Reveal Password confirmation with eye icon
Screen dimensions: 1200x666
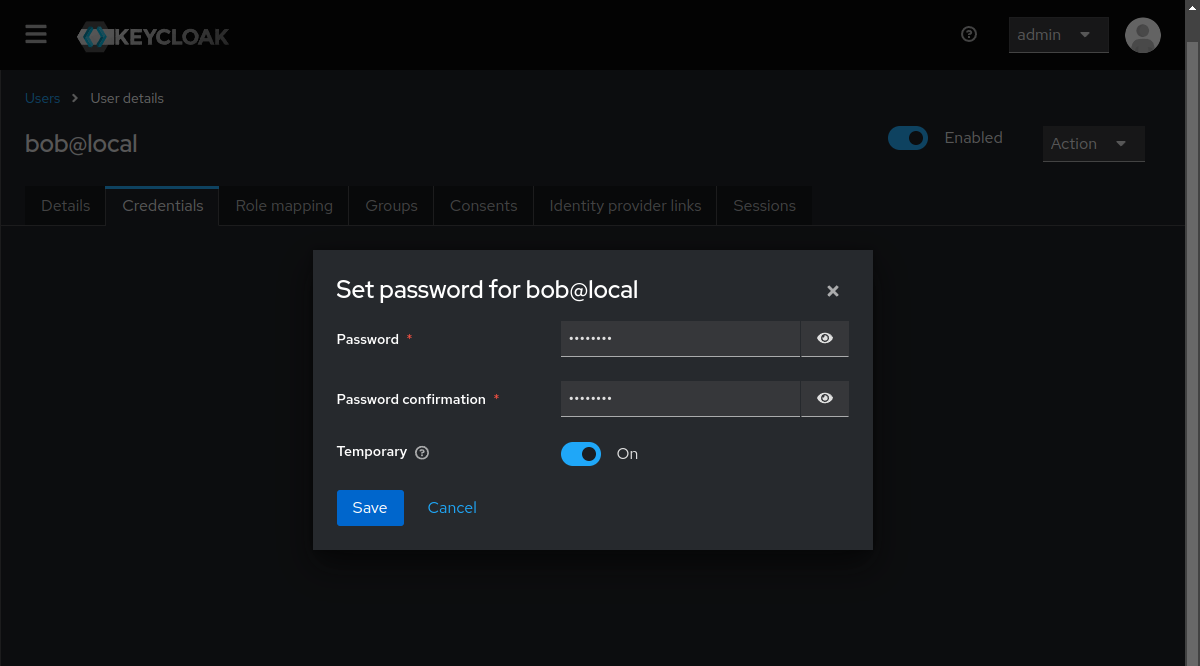click(x=824, y=399)
